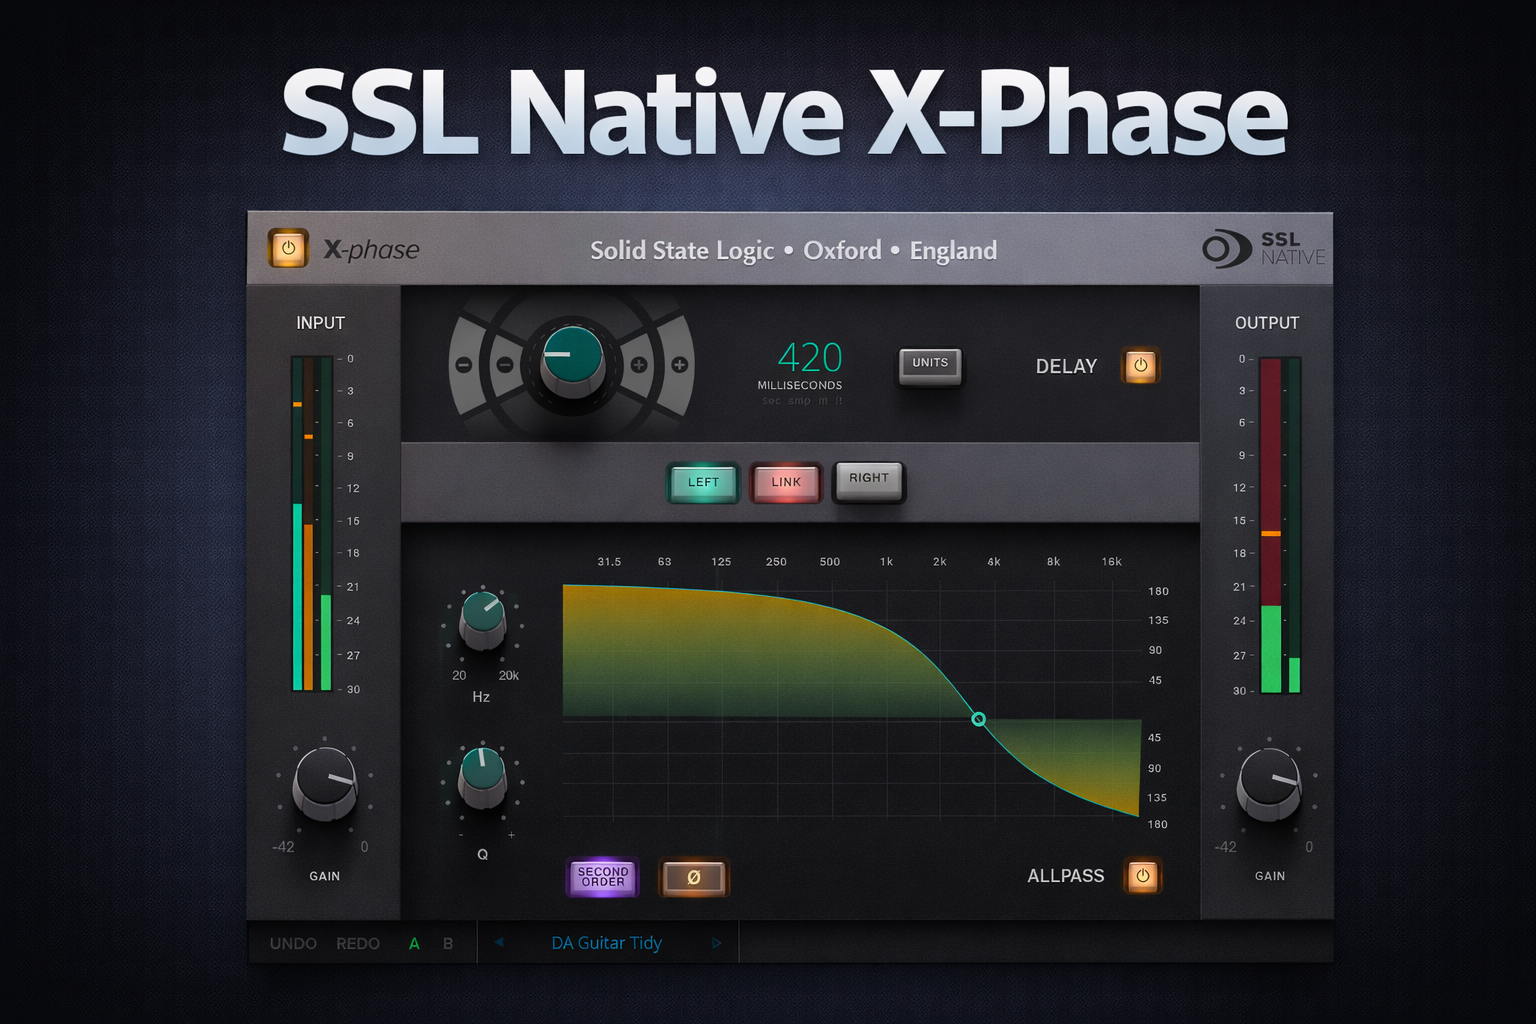Switch to the B comparison state
Screen dimensions: 1536x1024
[447, 942]
